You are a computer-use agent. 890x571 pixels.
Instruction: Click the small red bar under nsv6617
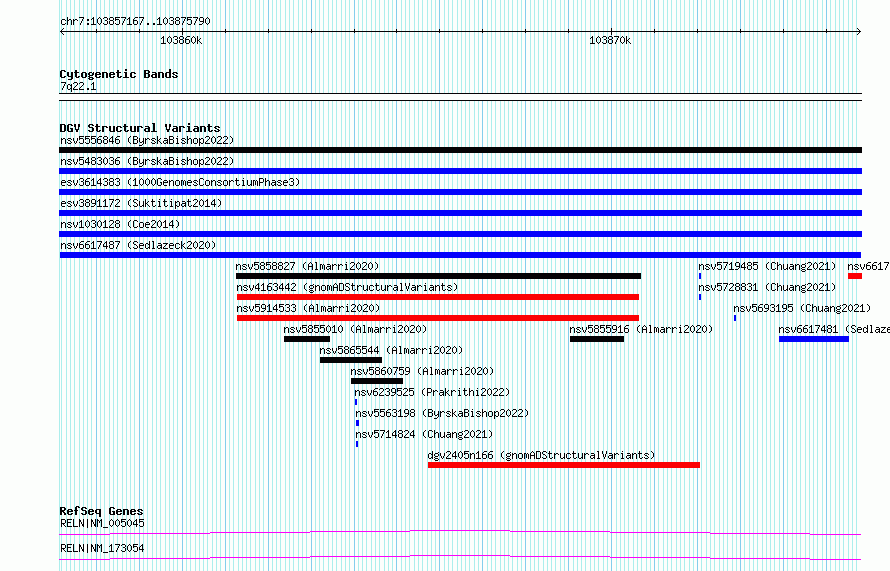855,276
